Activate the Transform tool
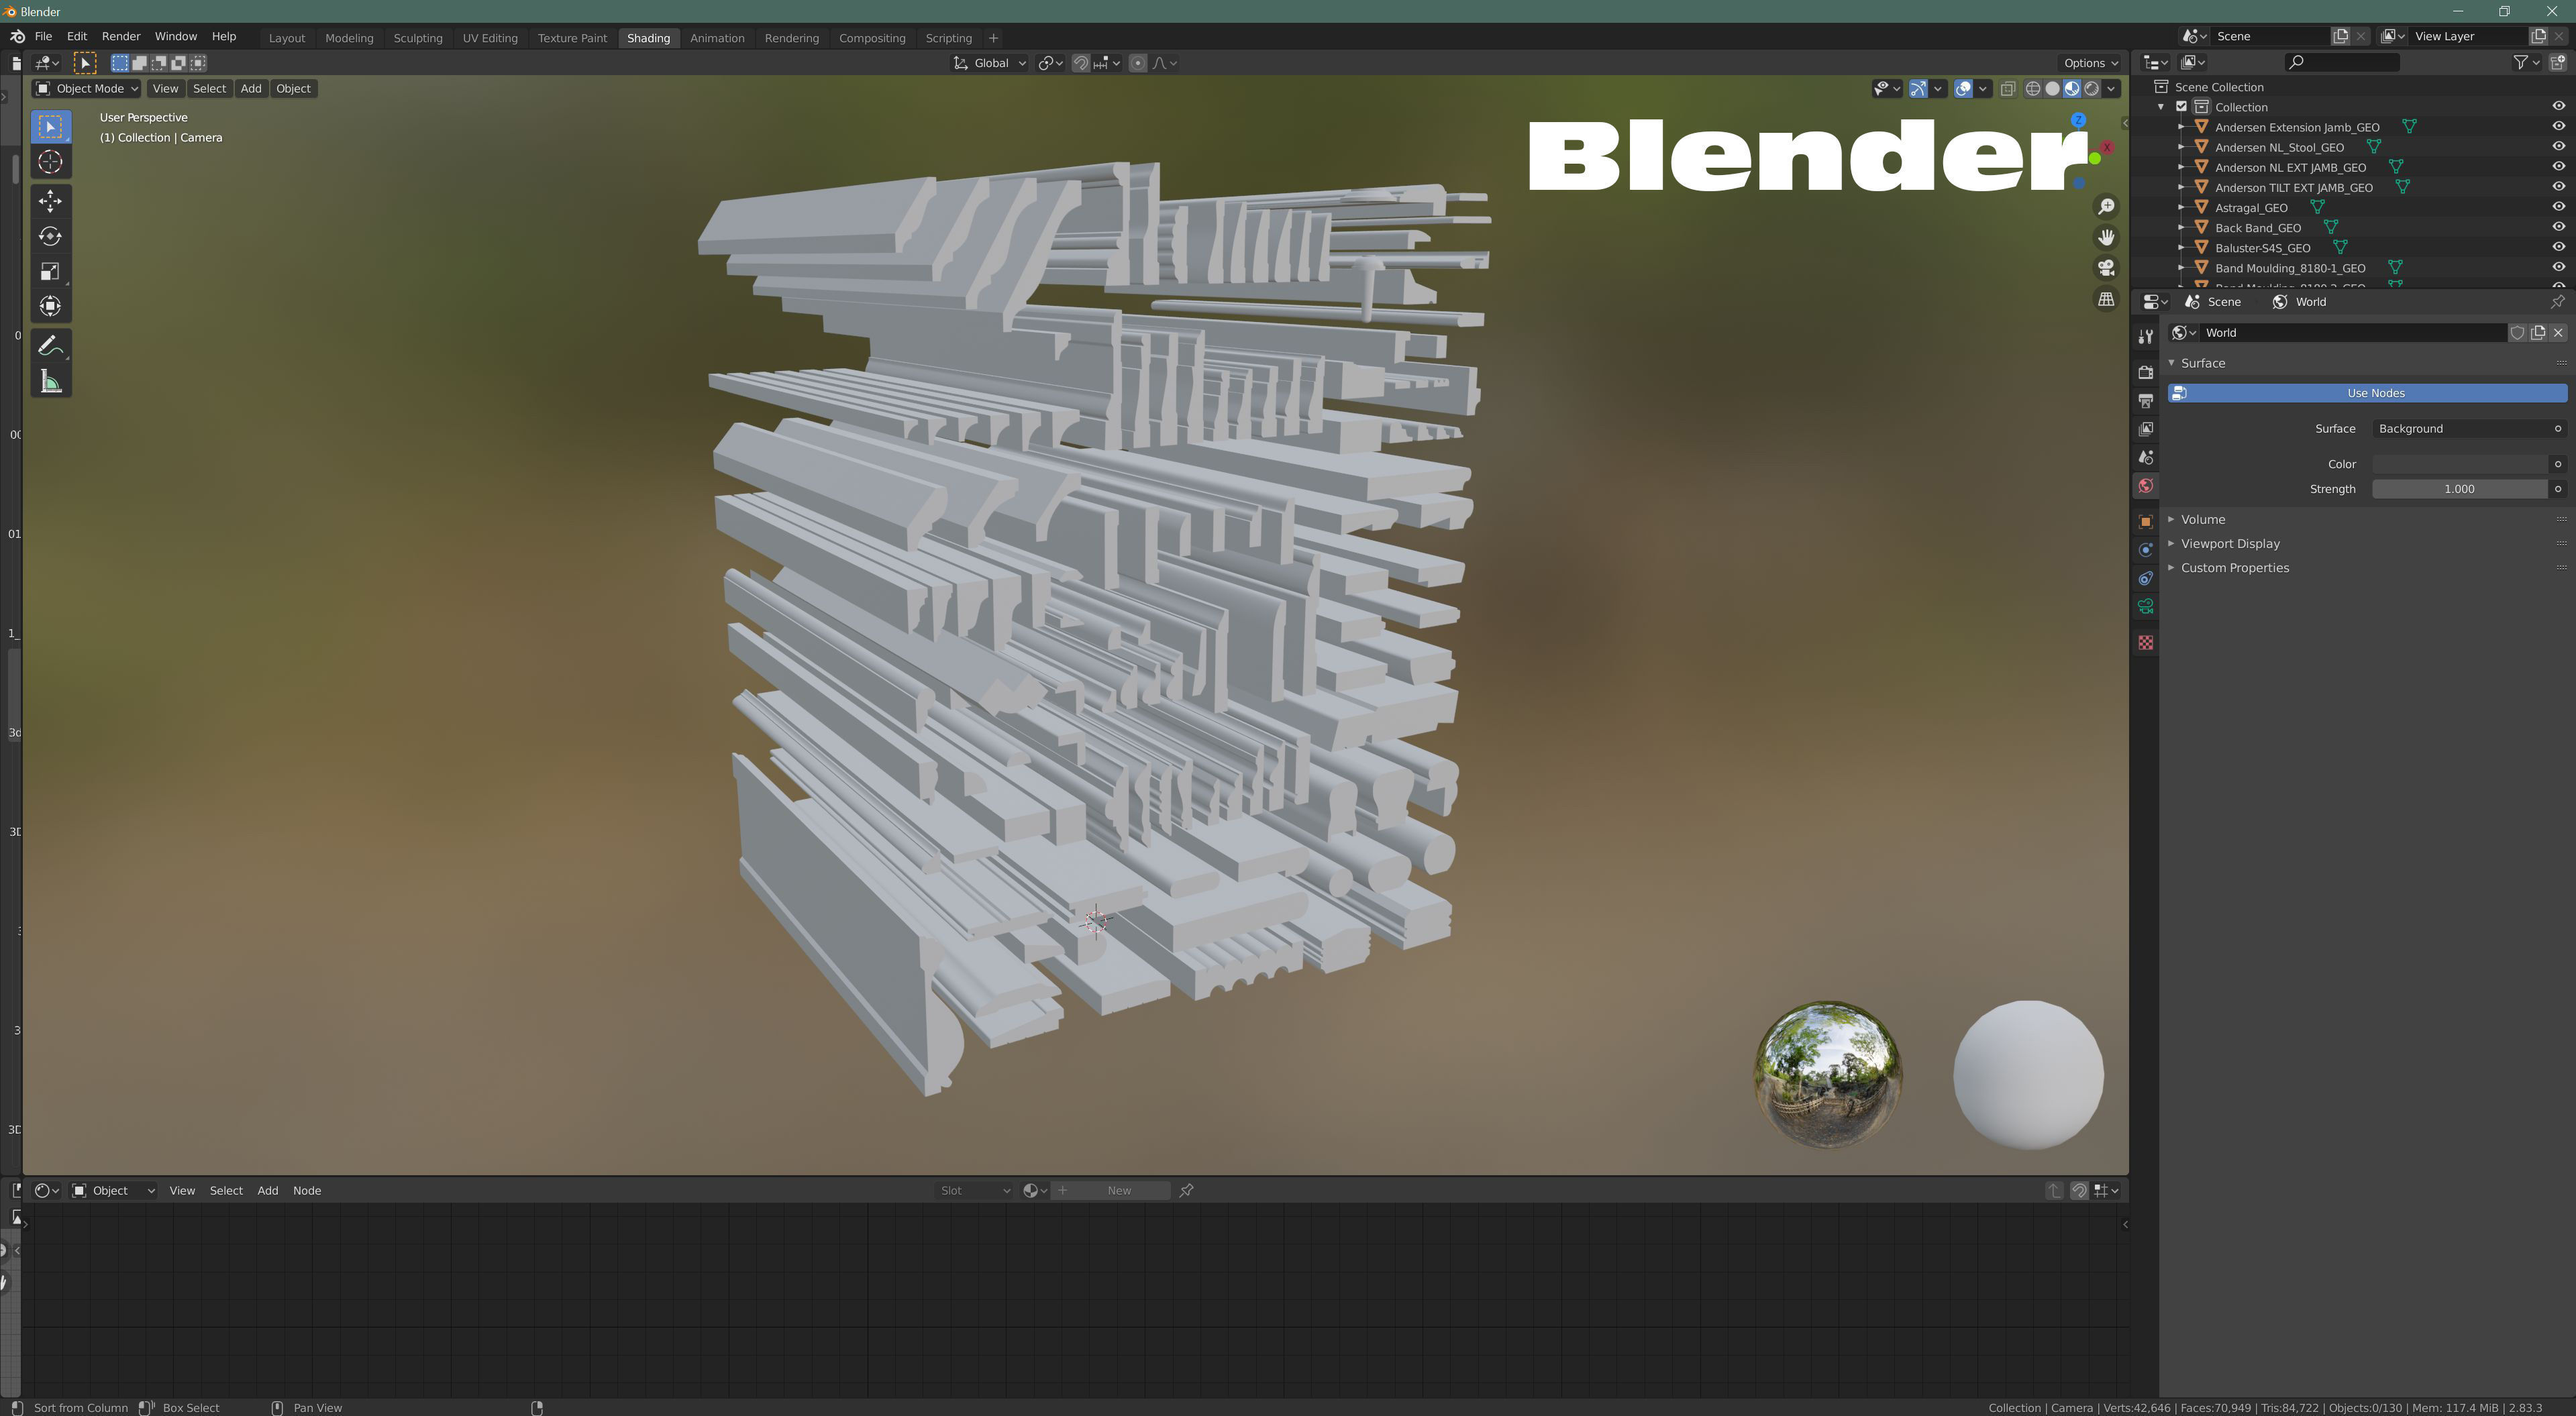The height and width of the screenshot is (1416, 2576). tap(50, 306)
